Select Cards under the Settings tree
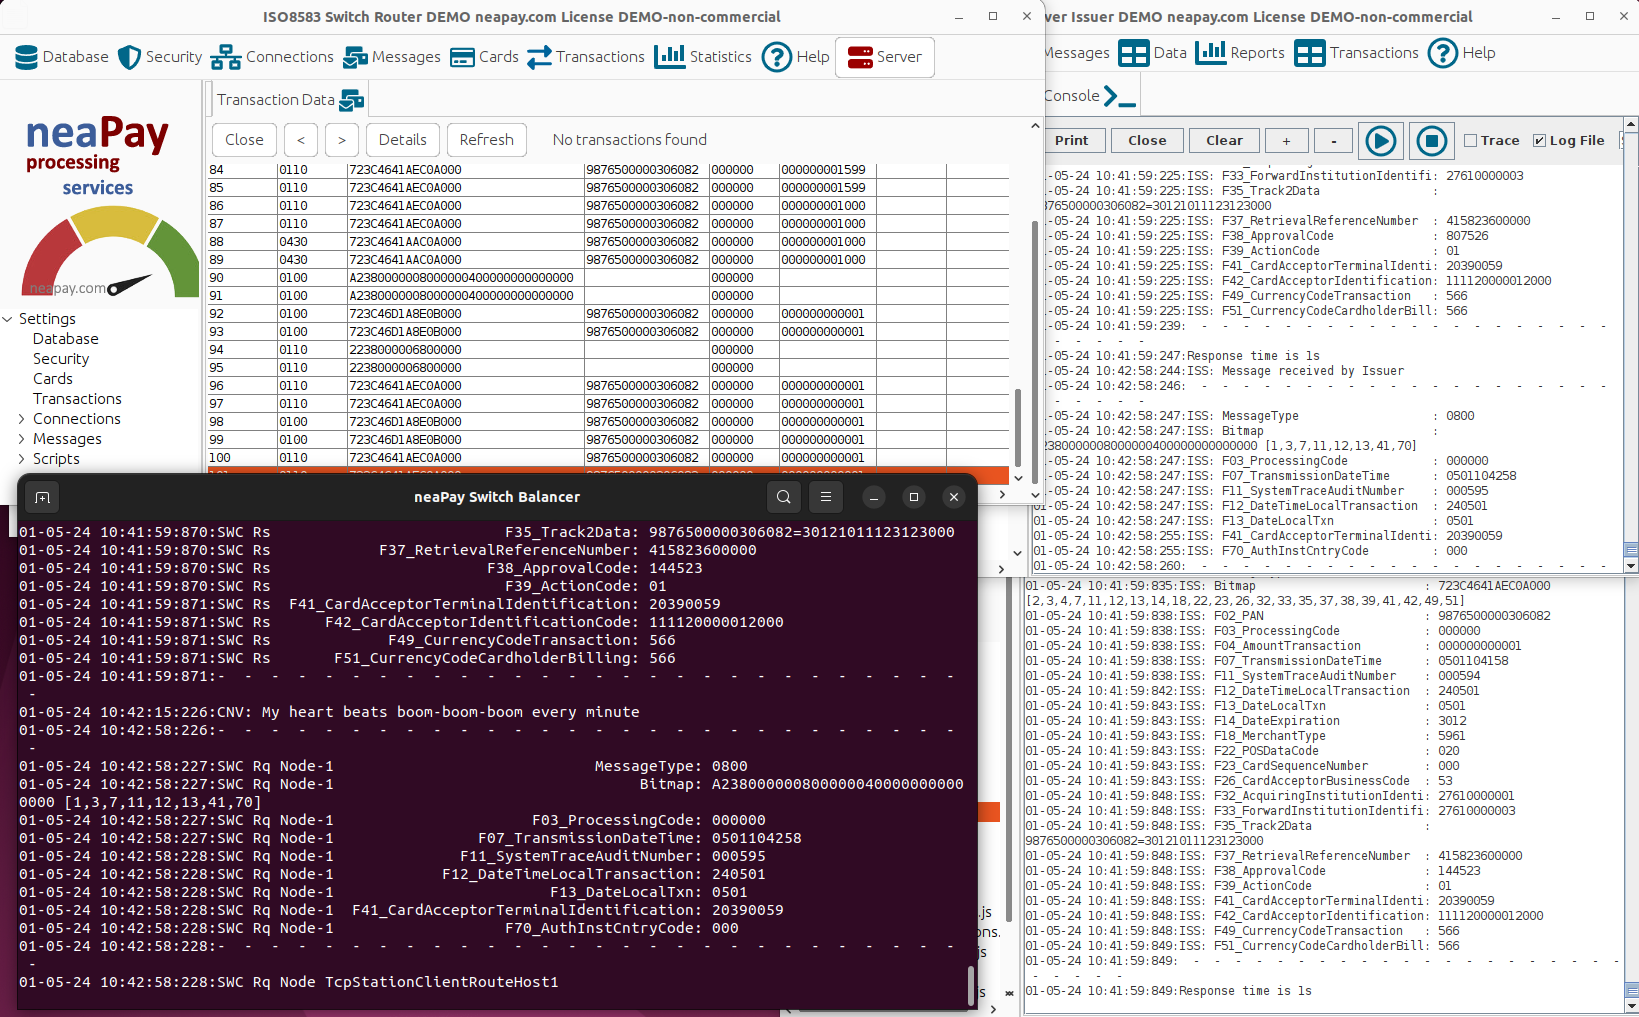This screenshot has width=1639, height=1017. point(53,379)
